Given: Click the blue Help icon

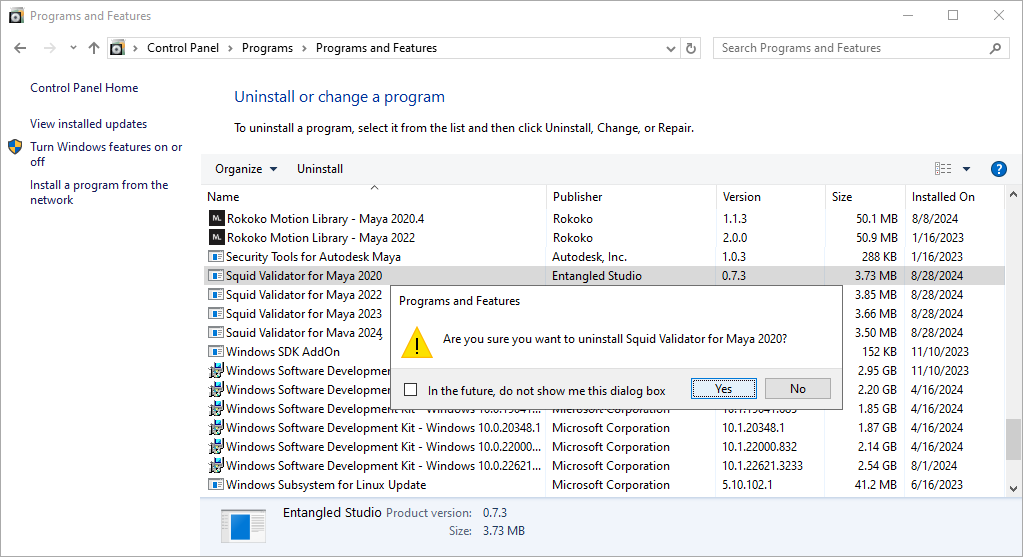Looking at the screenshot, I should pos(998,169).
